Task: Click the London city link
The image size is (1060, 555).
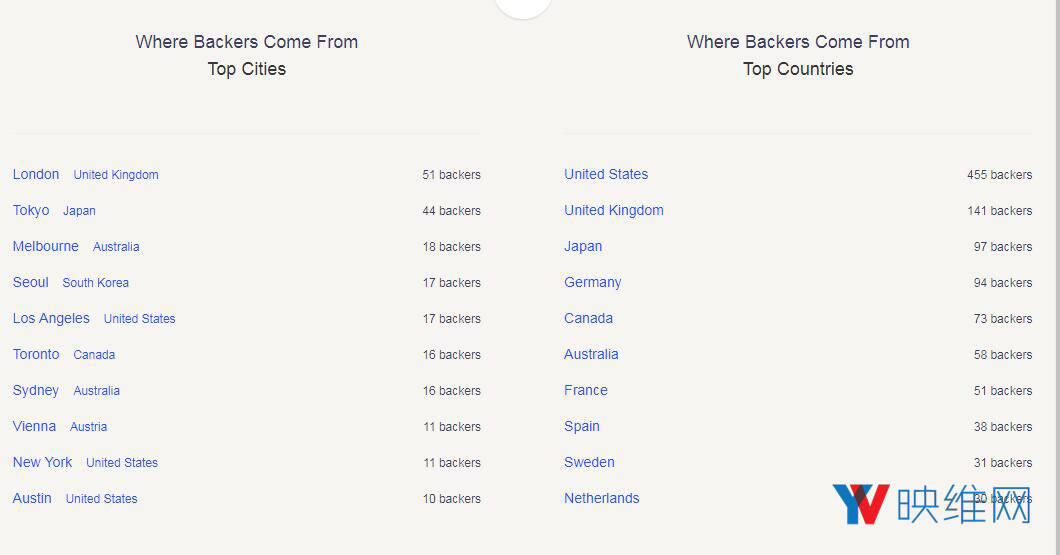Action: (36, 174)
